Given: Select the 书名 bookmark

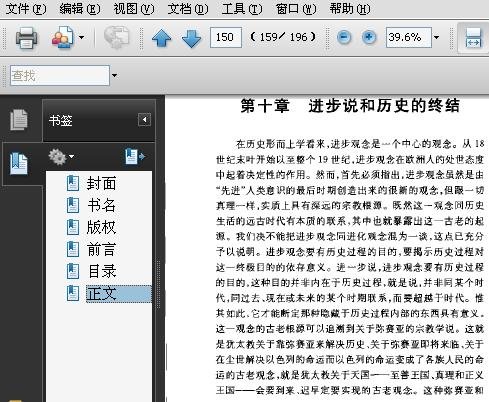Looking at the screenshot, I should [x=101, y=205].
